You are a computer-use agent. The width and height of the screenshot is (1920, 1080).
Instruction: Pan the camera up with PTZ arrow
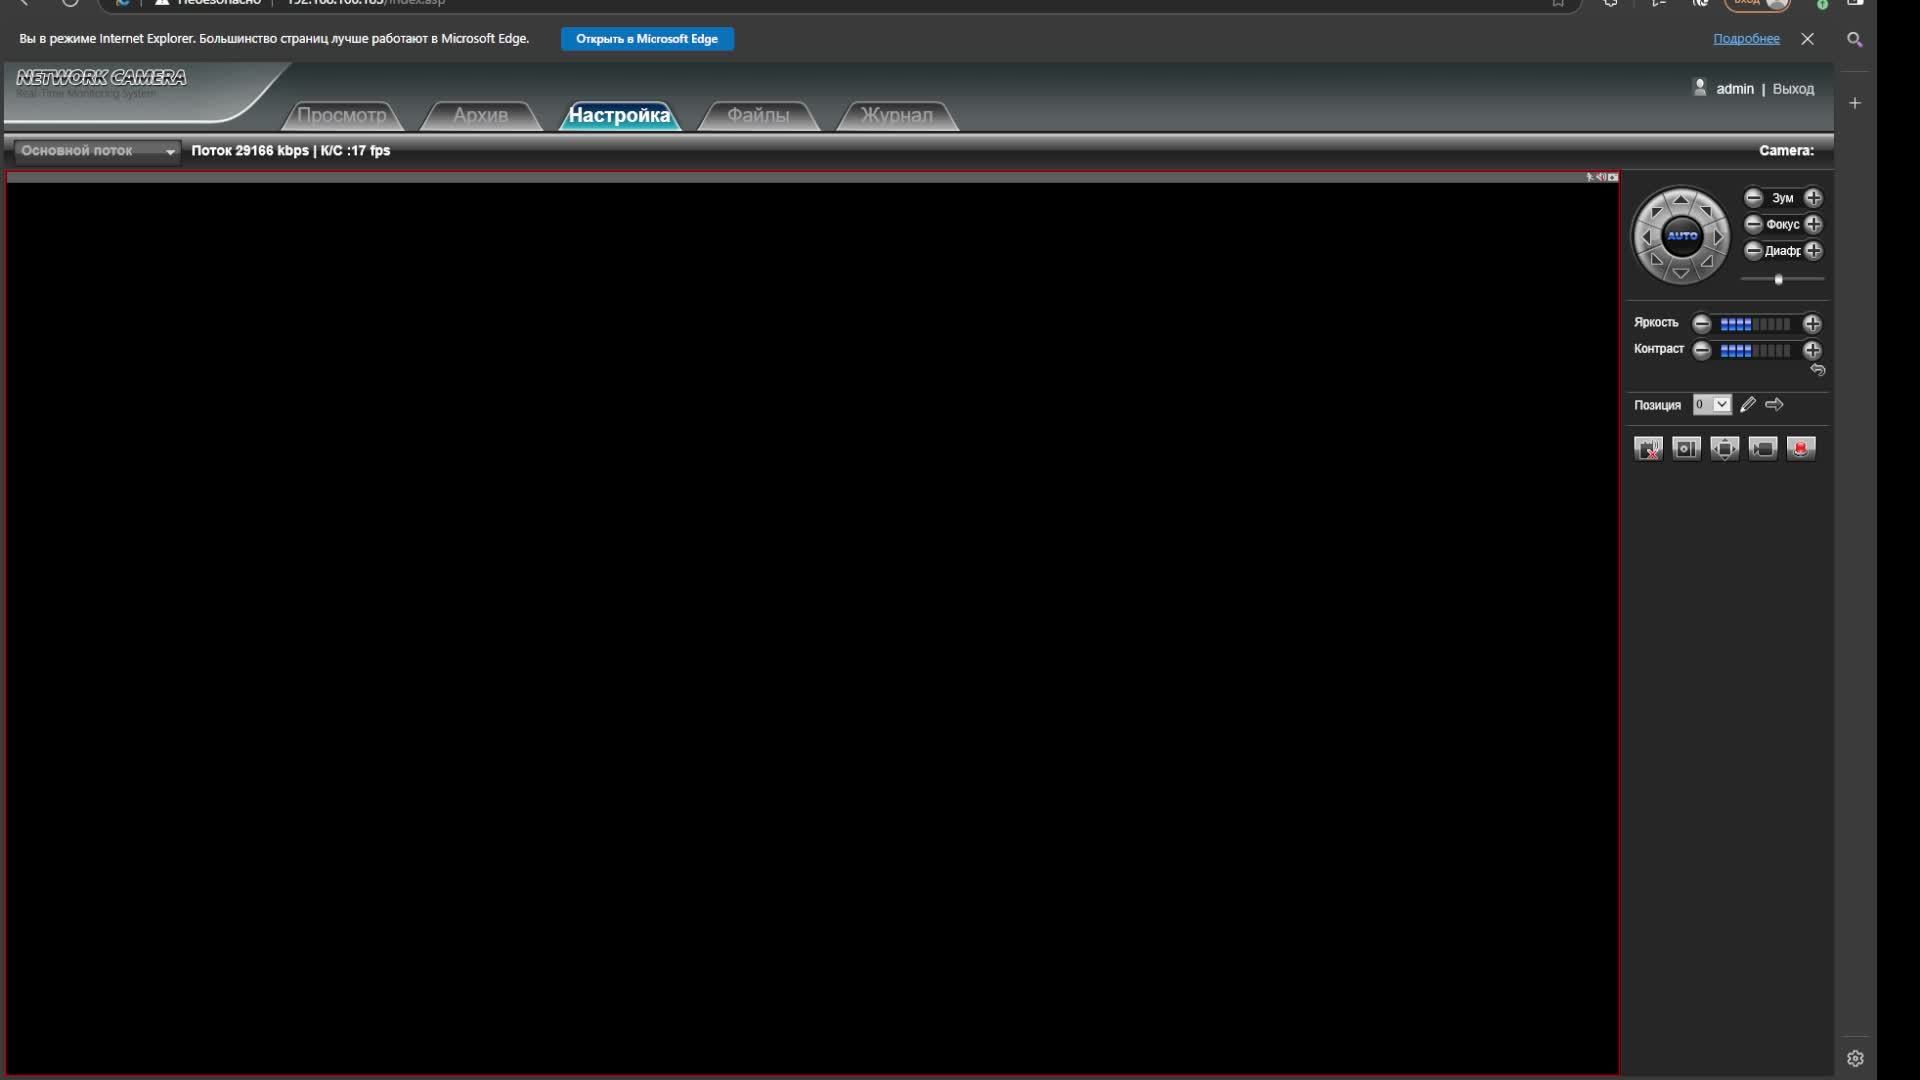tap(1681, 200)
